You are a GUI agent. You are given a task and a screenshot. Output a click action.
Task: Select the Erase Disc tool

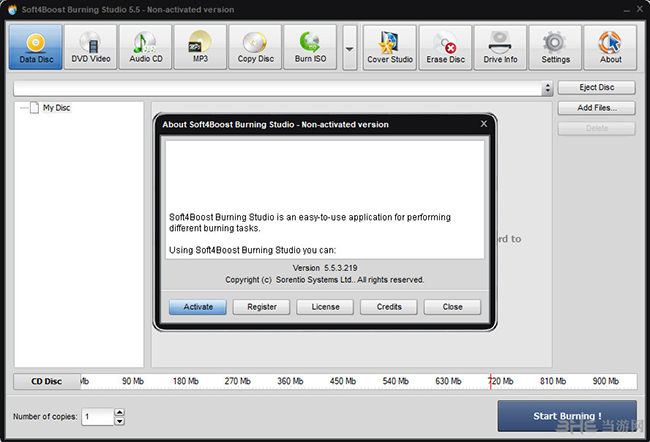(445, 47)
